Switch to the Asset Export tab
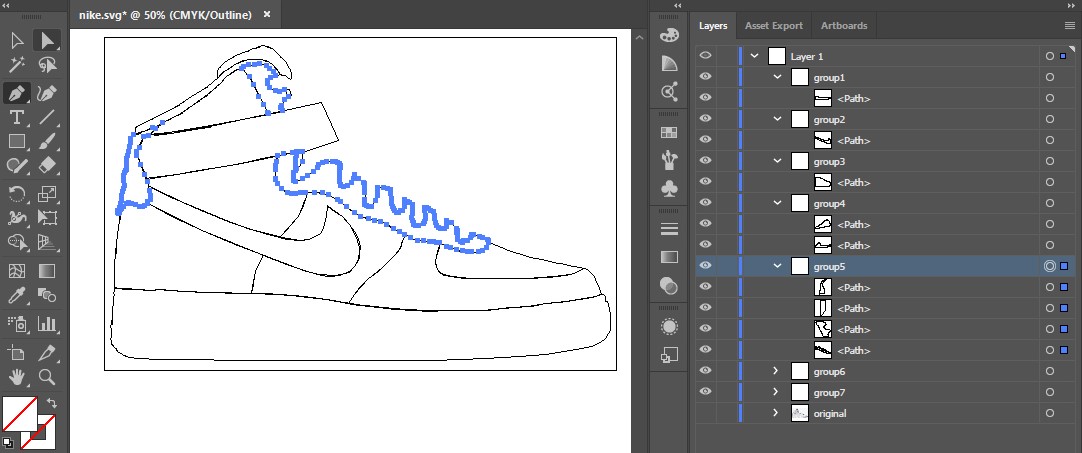This screenshot has width=1082, height=453. [x=774, y=26]
